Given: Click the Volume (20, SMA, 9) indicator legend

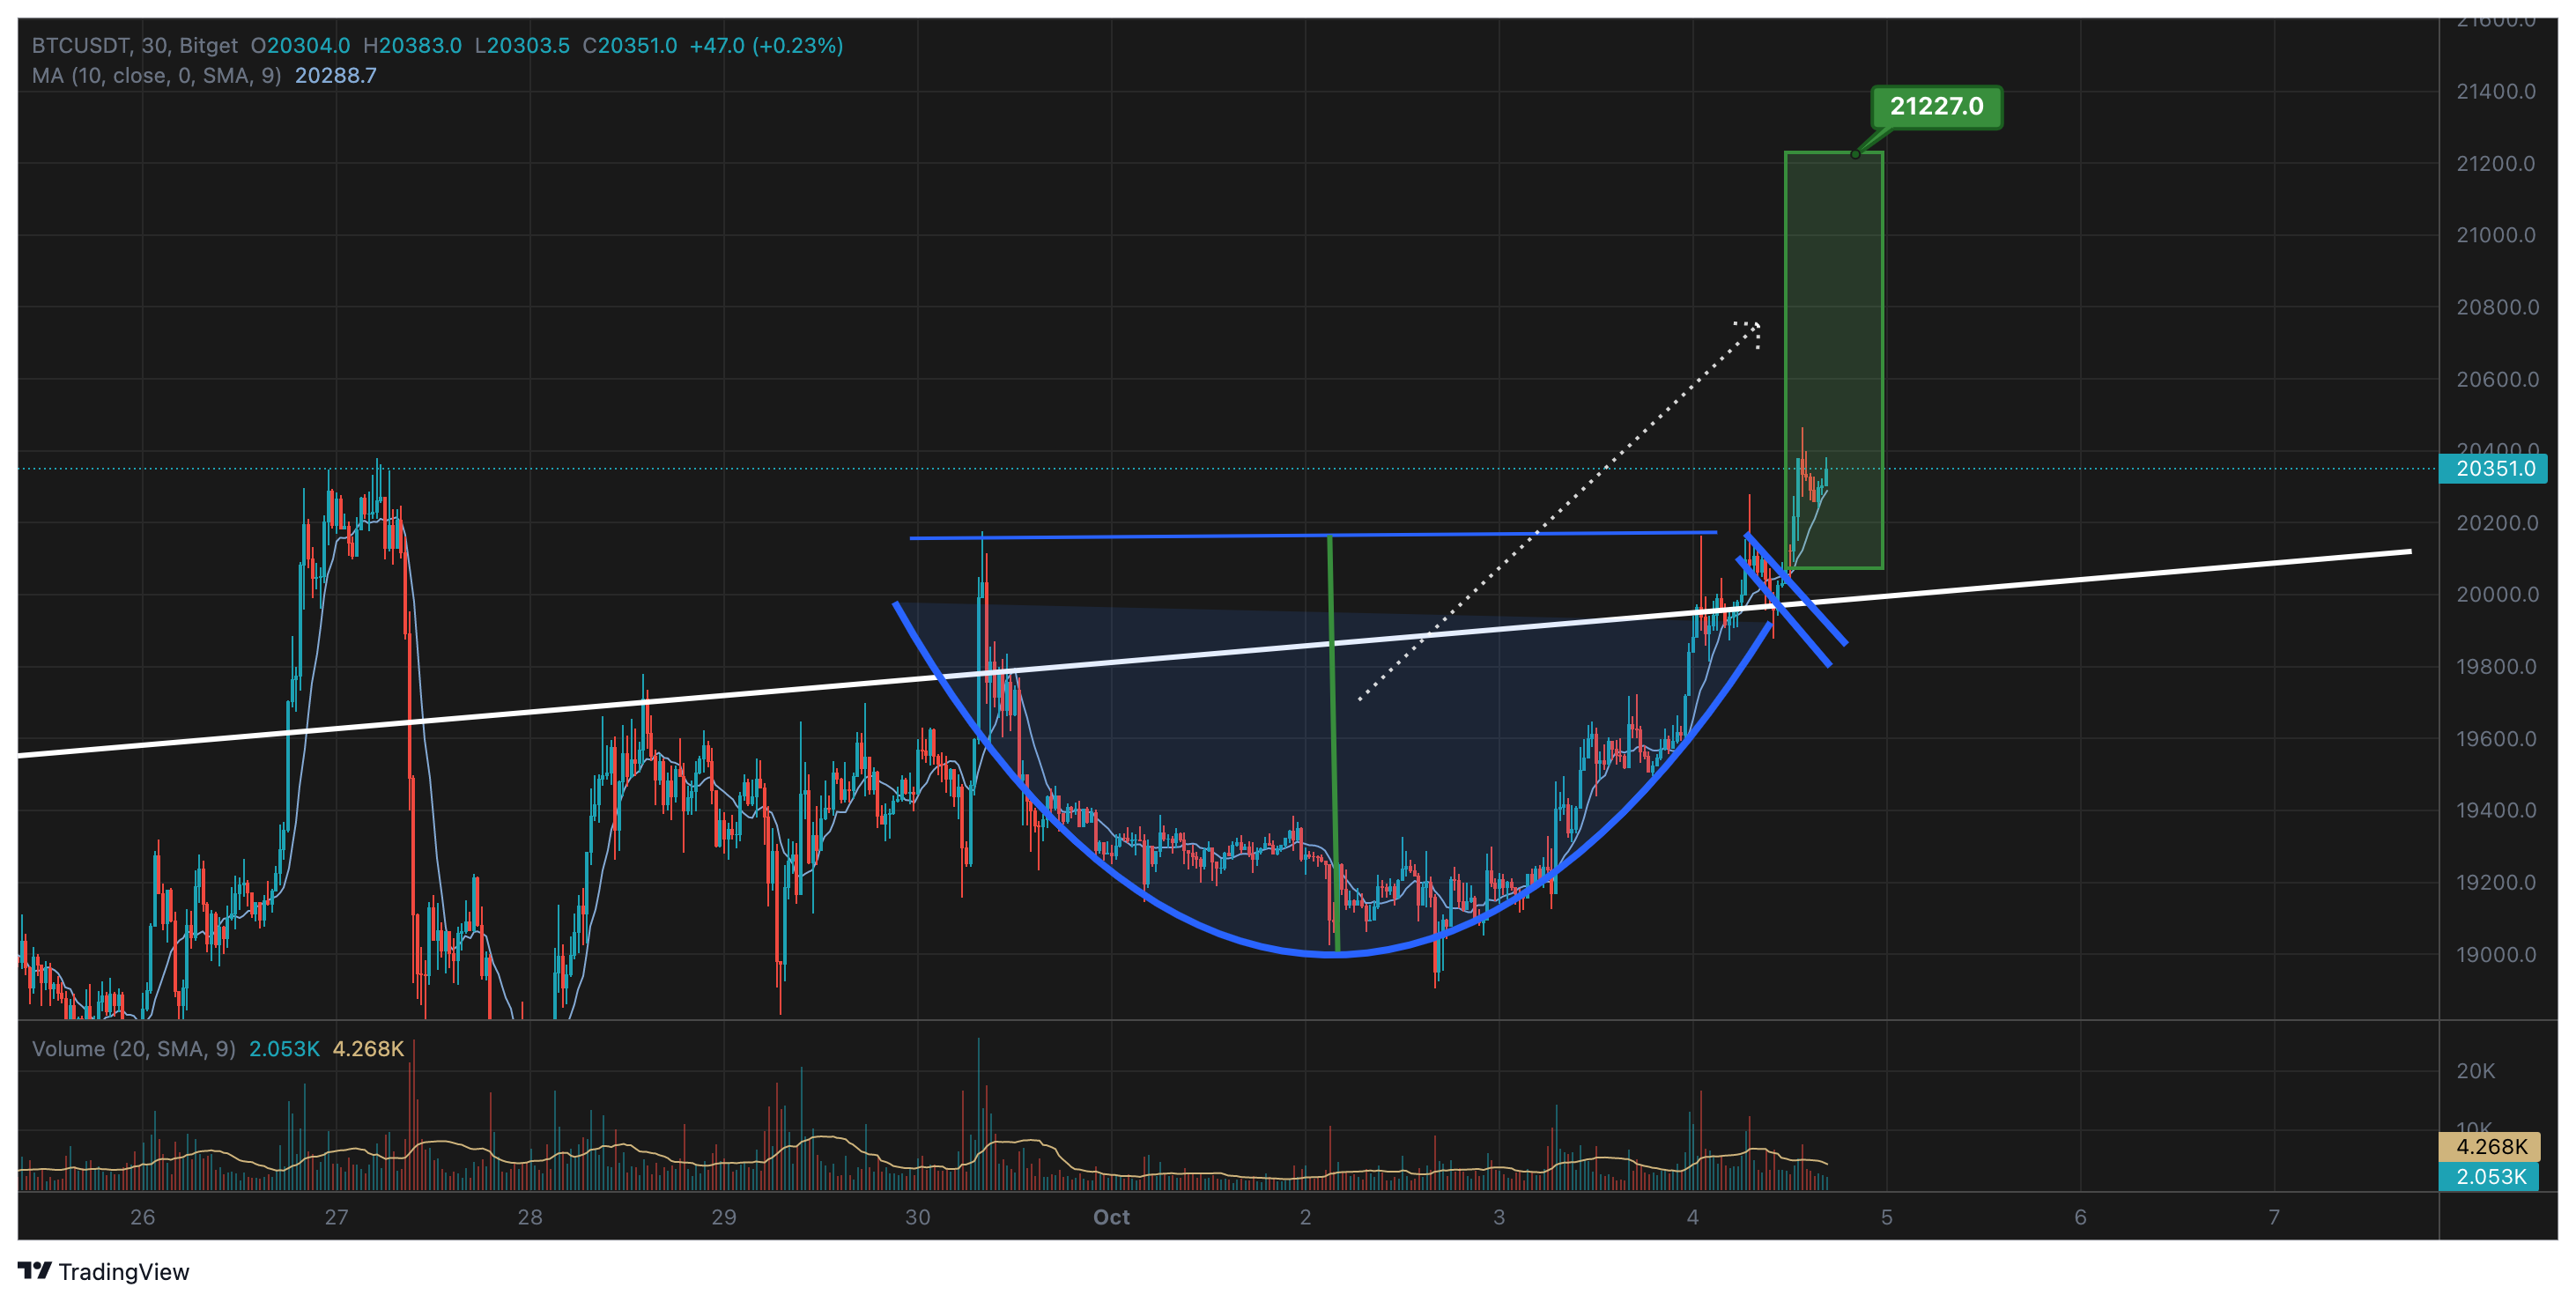Looking at the screenshot, I should [x=133, y=1048].
